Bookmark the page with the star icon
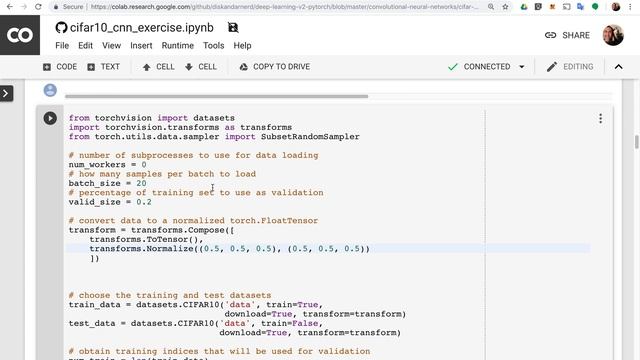 (x=505, y=7)
